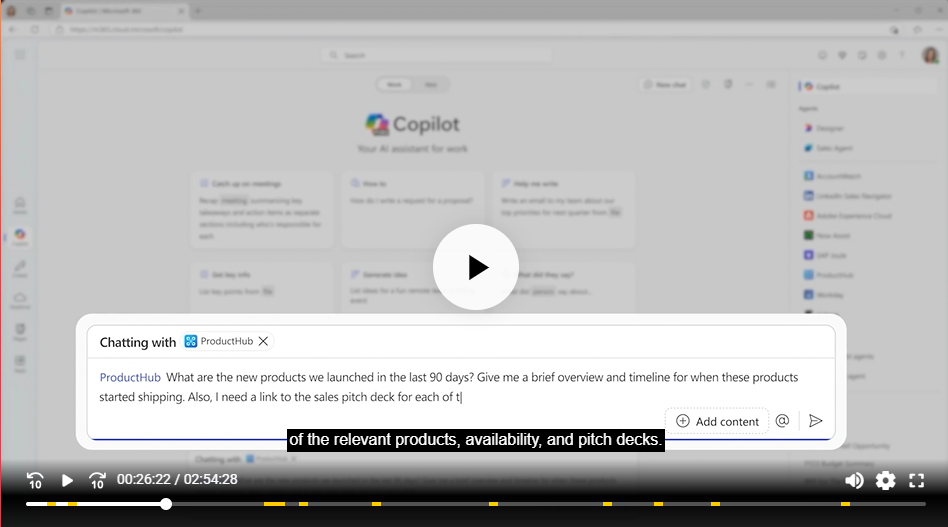The image size is (948, 527).
Task: Click the large center play button
Action: pos(476,267)
